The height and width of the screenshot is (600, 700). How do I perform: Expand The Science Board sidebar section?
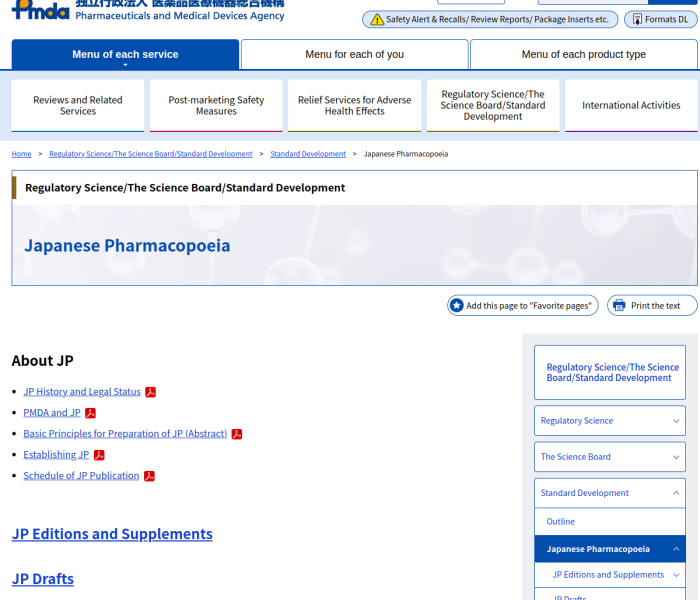[x=676, y=457]
